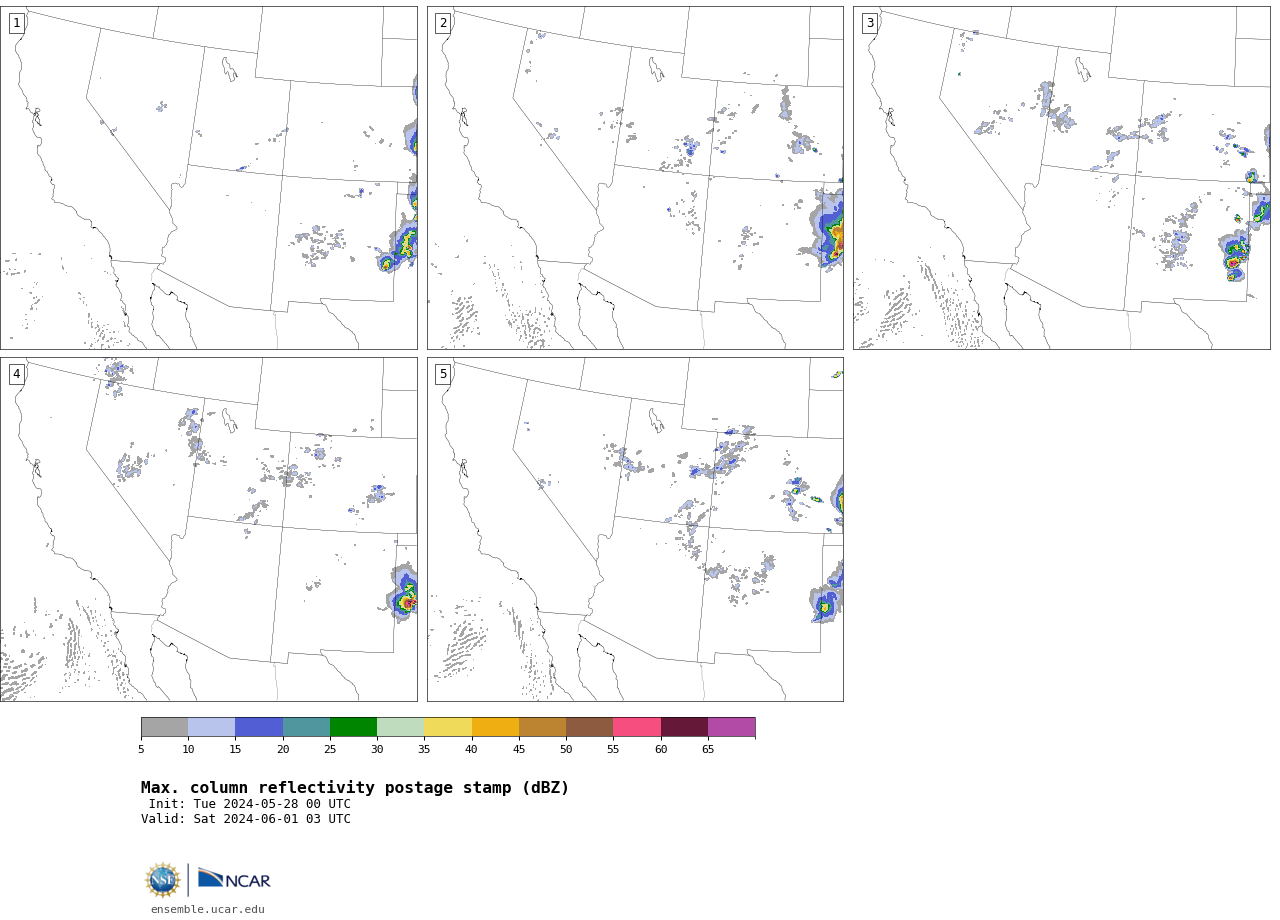Click the light blue 10-15 dBZ swatch
This screenshot has height=920, width=1280.
[212, 727]
